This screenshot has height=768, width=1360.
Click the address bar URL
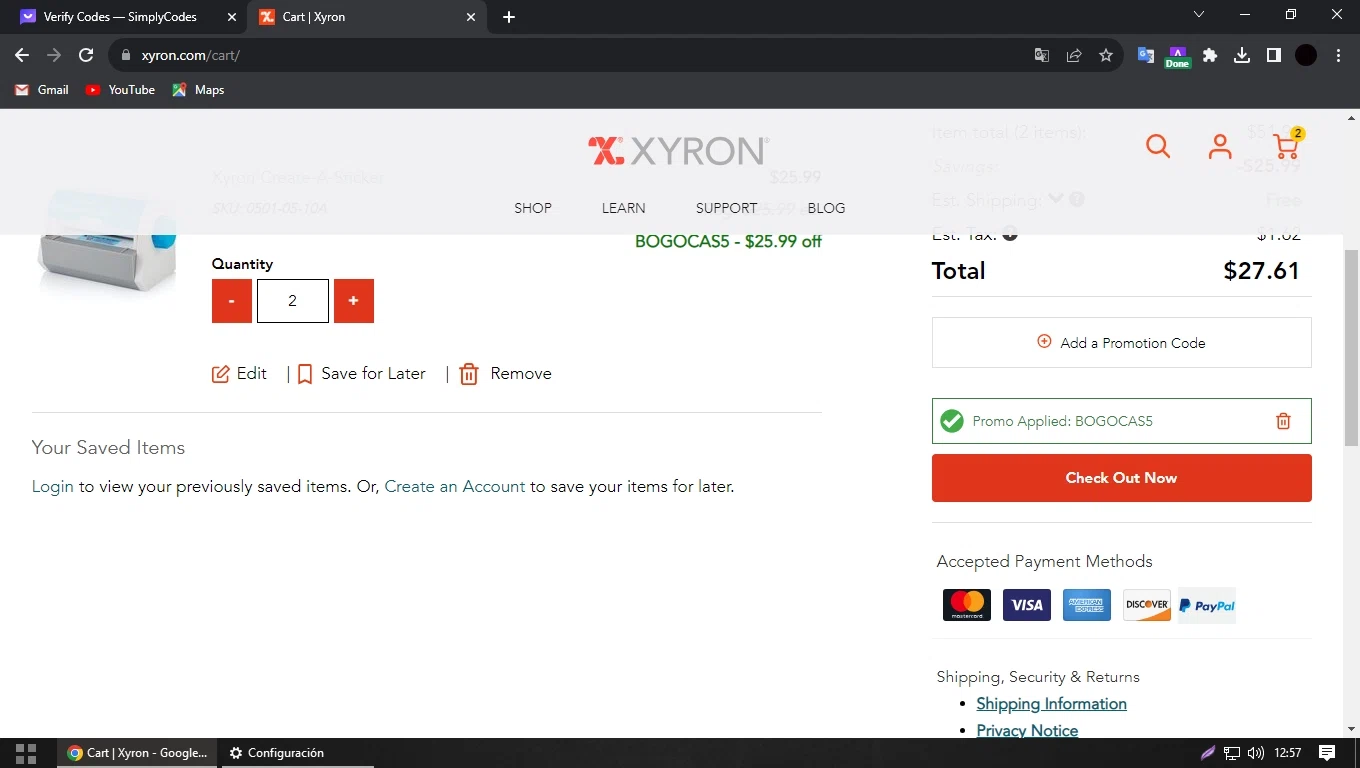point(191,55)
